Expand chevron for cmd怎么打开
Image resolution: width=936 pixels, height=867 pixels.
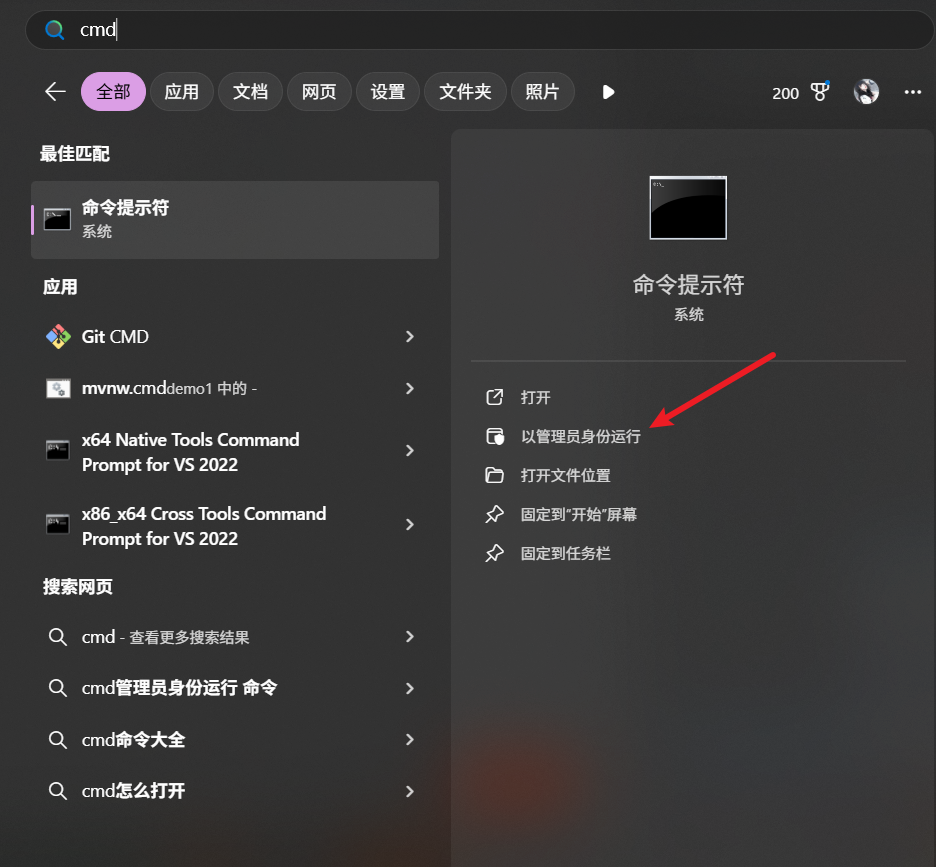tap(410, 792)
